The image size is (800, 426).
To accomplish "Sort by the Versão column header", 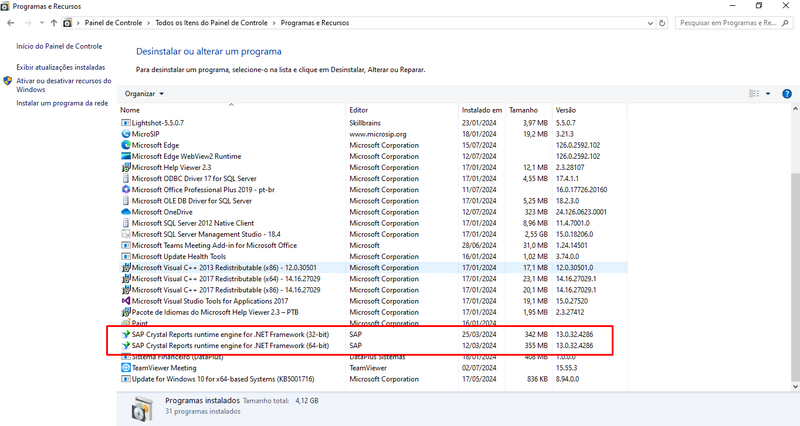I will [566, 110].
